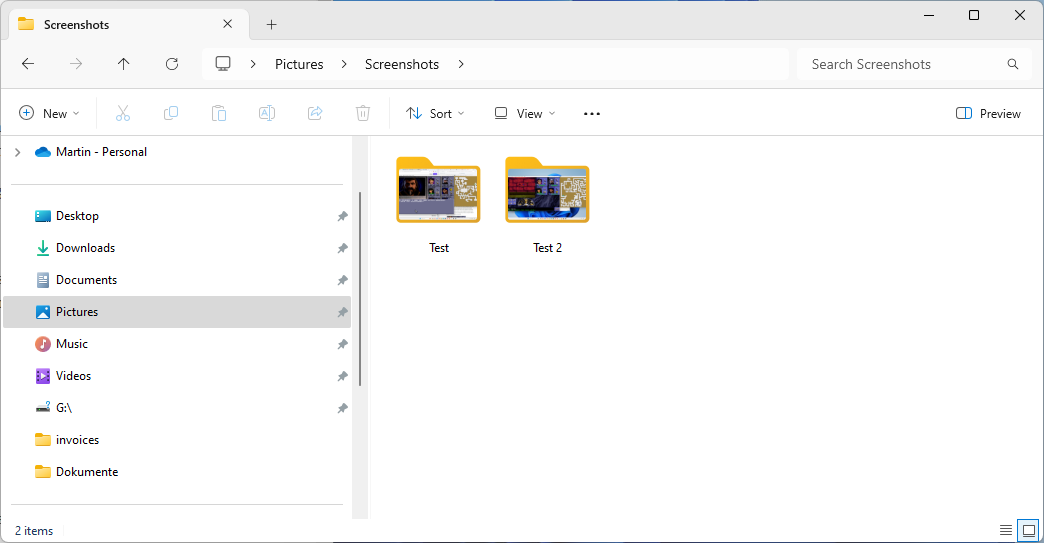The image size is (1044, 543).
Task: Click the Copy icon in toolbar
Action: click(x=171, y=114)
